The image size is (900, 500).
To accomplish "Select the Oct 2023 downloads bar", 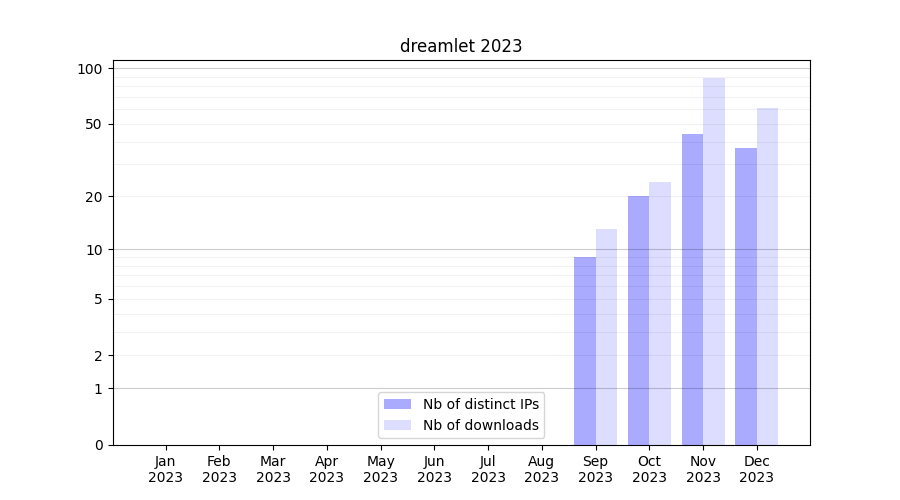I will pos(660,313).
